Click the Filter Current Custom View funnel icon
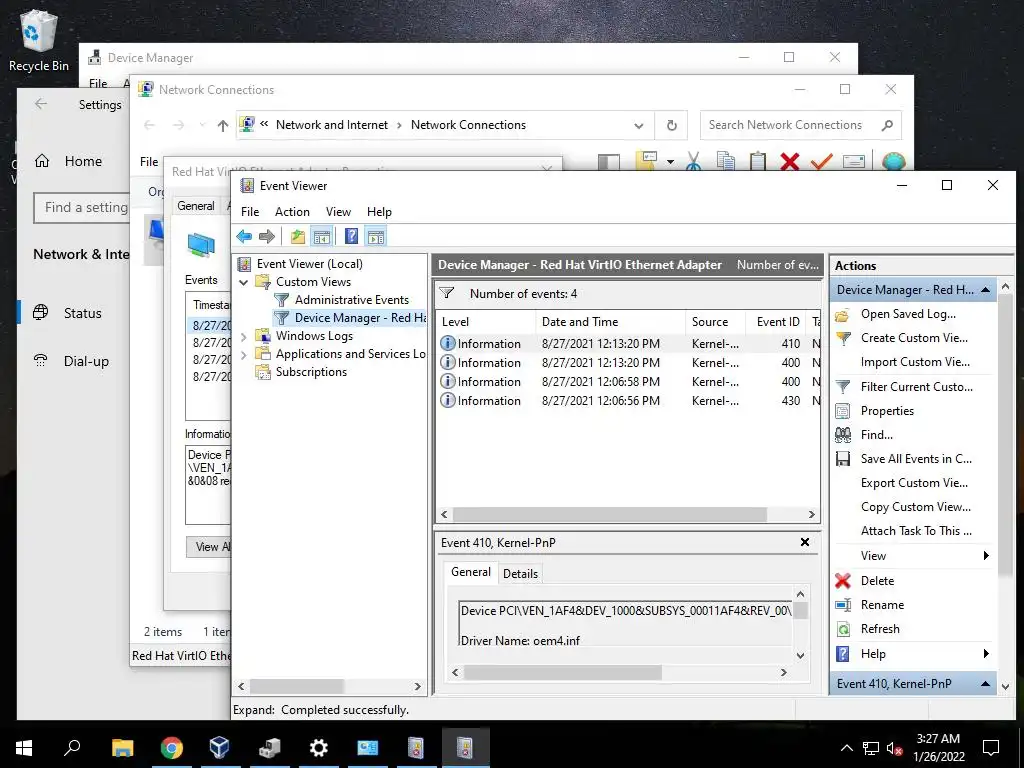Screen dimensions: 1024x768 point(843,387)
